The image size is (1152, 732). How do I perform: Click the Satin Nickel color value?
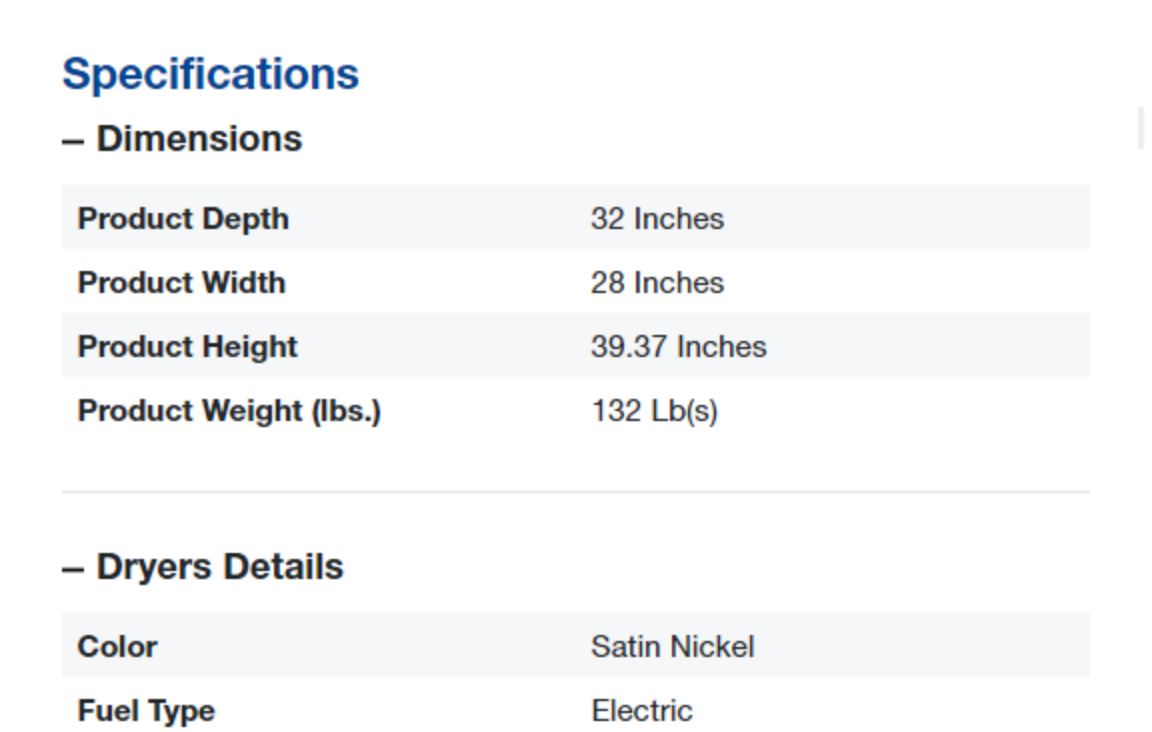pos(672,646)
